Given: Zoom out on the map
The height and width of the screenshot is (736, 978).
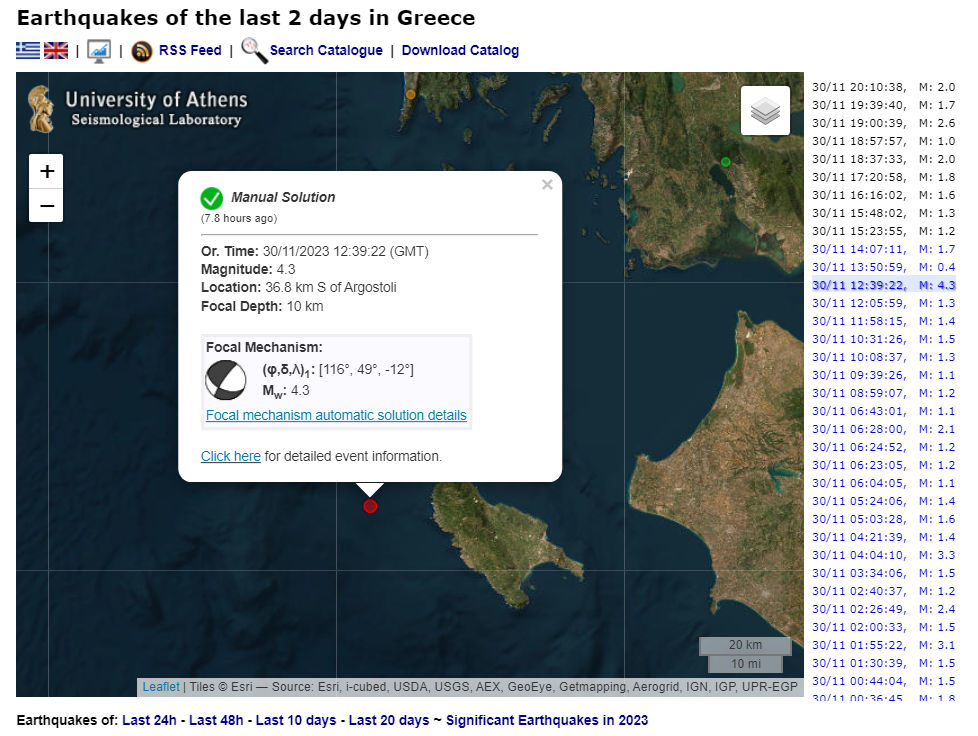Looking at the screenshot, I should (47, 206).
